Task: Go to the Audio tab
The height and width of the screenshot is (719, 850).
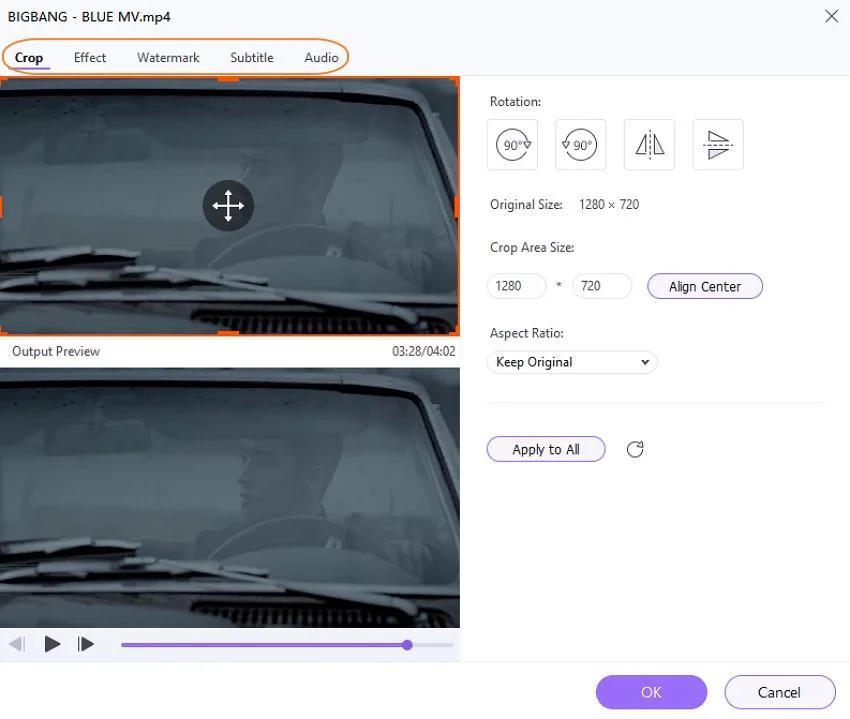Action: click(321, 57)
